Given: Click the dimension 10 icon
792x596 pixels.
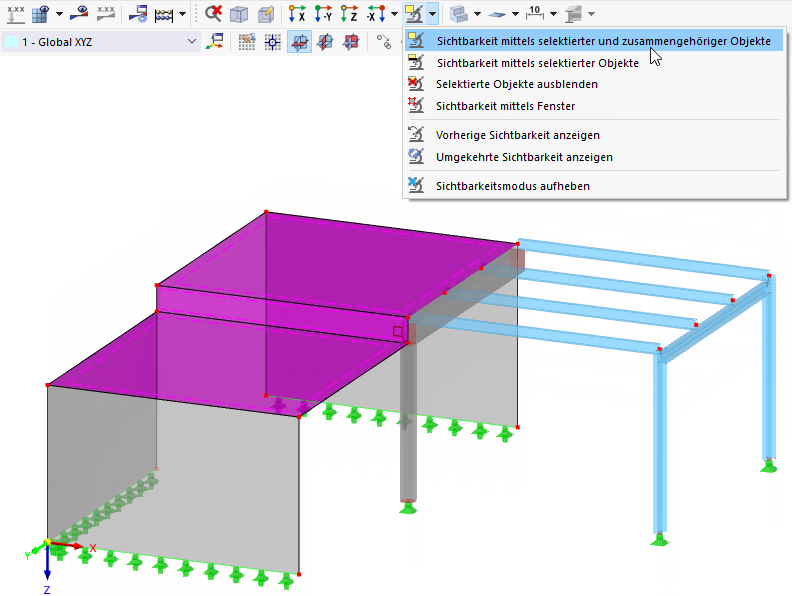Looking at the screenshot, I should click(535, 14).
